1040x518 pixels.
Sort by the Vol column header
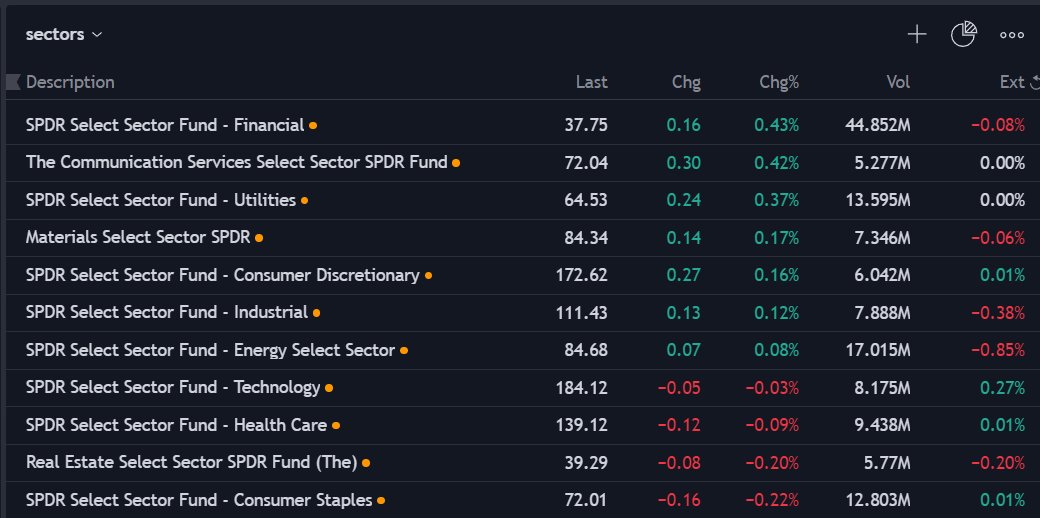[x=898, y=82]
